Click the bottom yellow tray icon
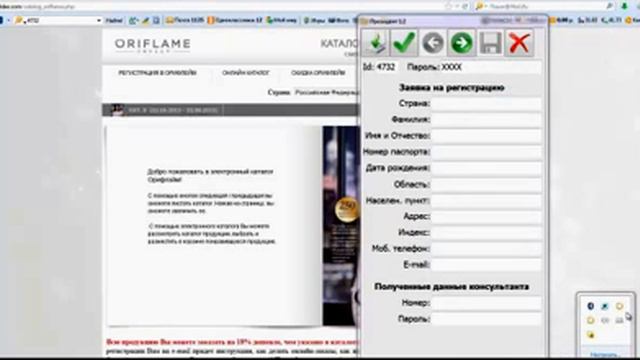The width and height of the screenshot is (640, 360). point(591,335)
